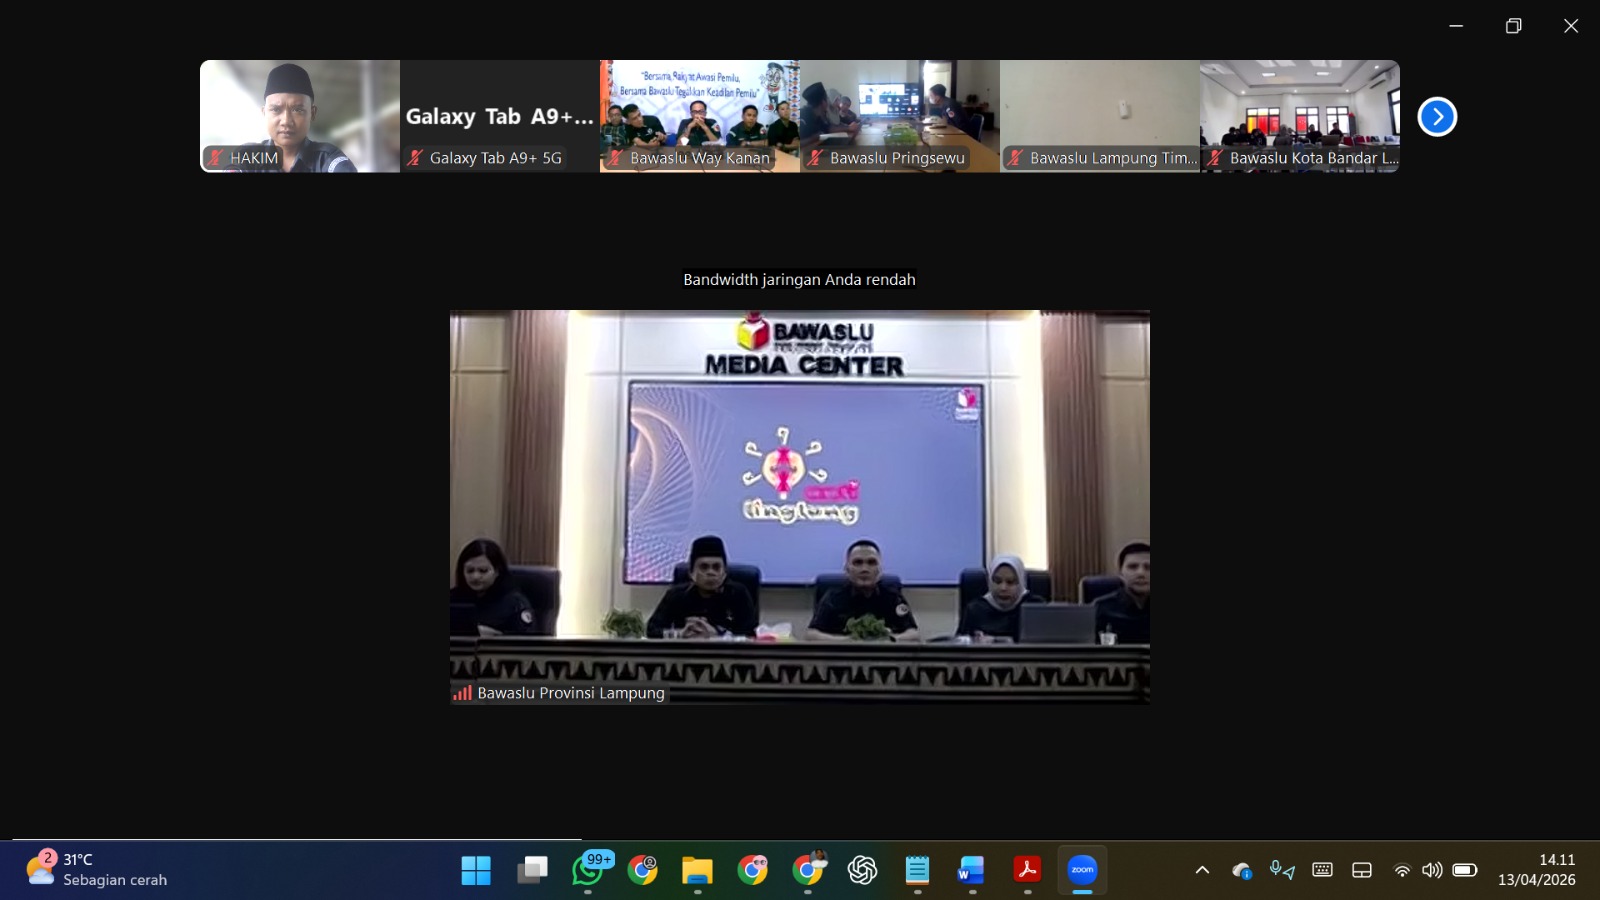
Task: Select the Galaxy Tab A9+ 5G participant tile
Action: pyautogui.click(x=500, y=115)
